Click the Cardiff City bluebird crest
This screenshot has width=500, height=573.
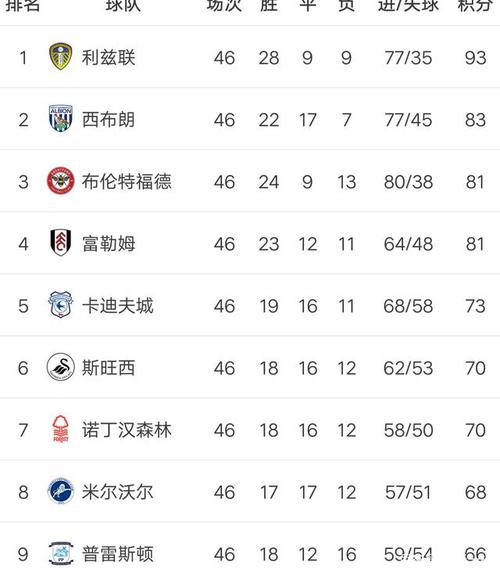coord(61,305)
